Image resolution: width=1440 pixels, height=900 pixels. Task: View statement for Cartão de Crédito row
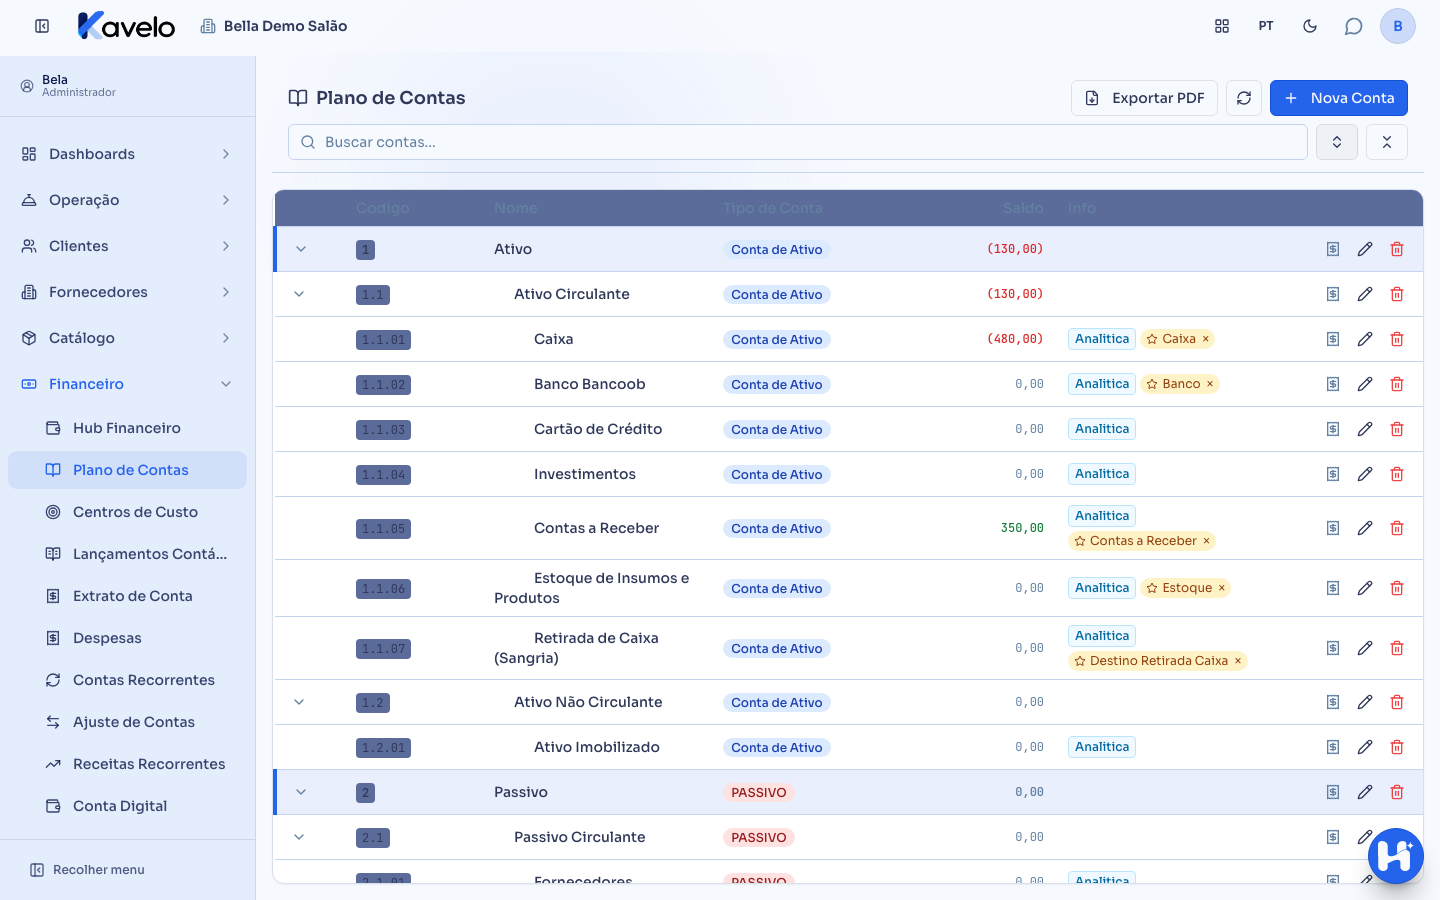1333,429
